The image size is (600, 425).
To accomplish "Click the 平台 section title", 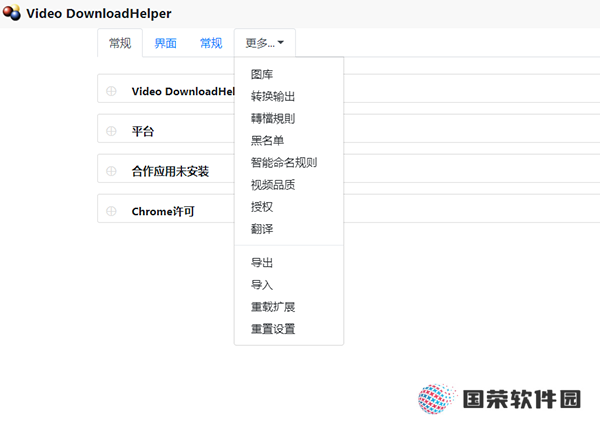I will click(143, 131).
